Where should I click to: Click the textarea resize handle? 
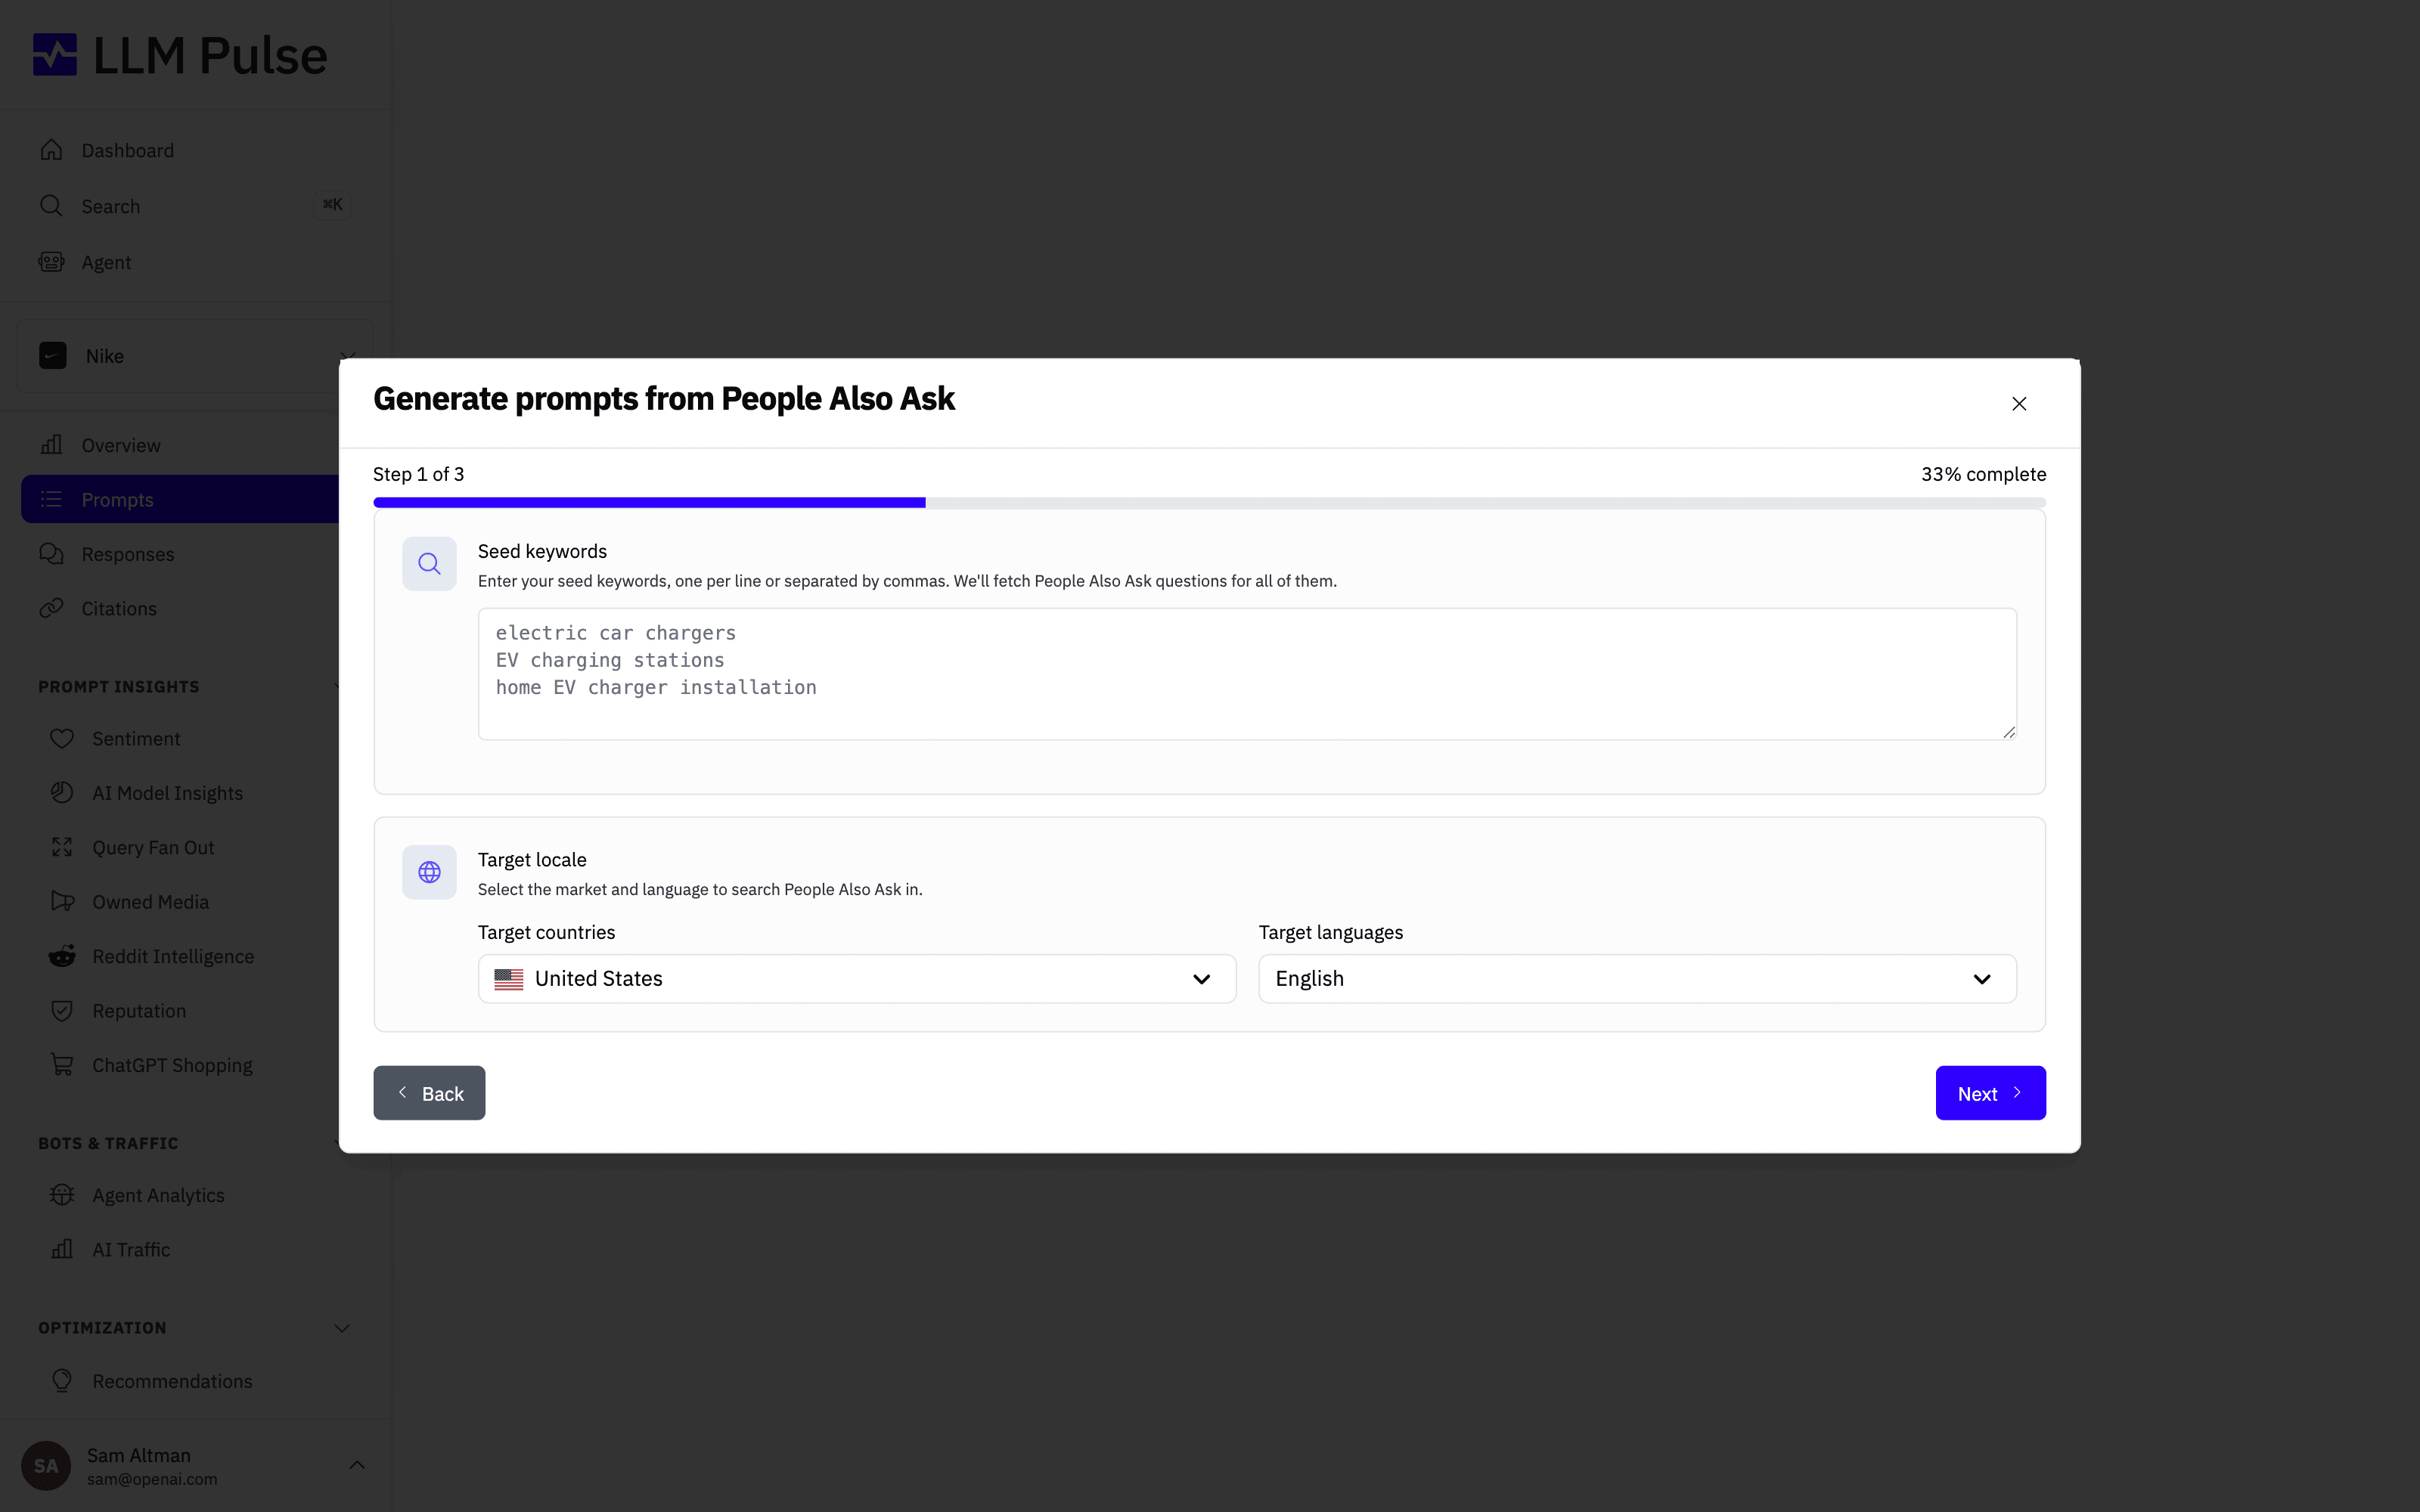[2008, 732]
